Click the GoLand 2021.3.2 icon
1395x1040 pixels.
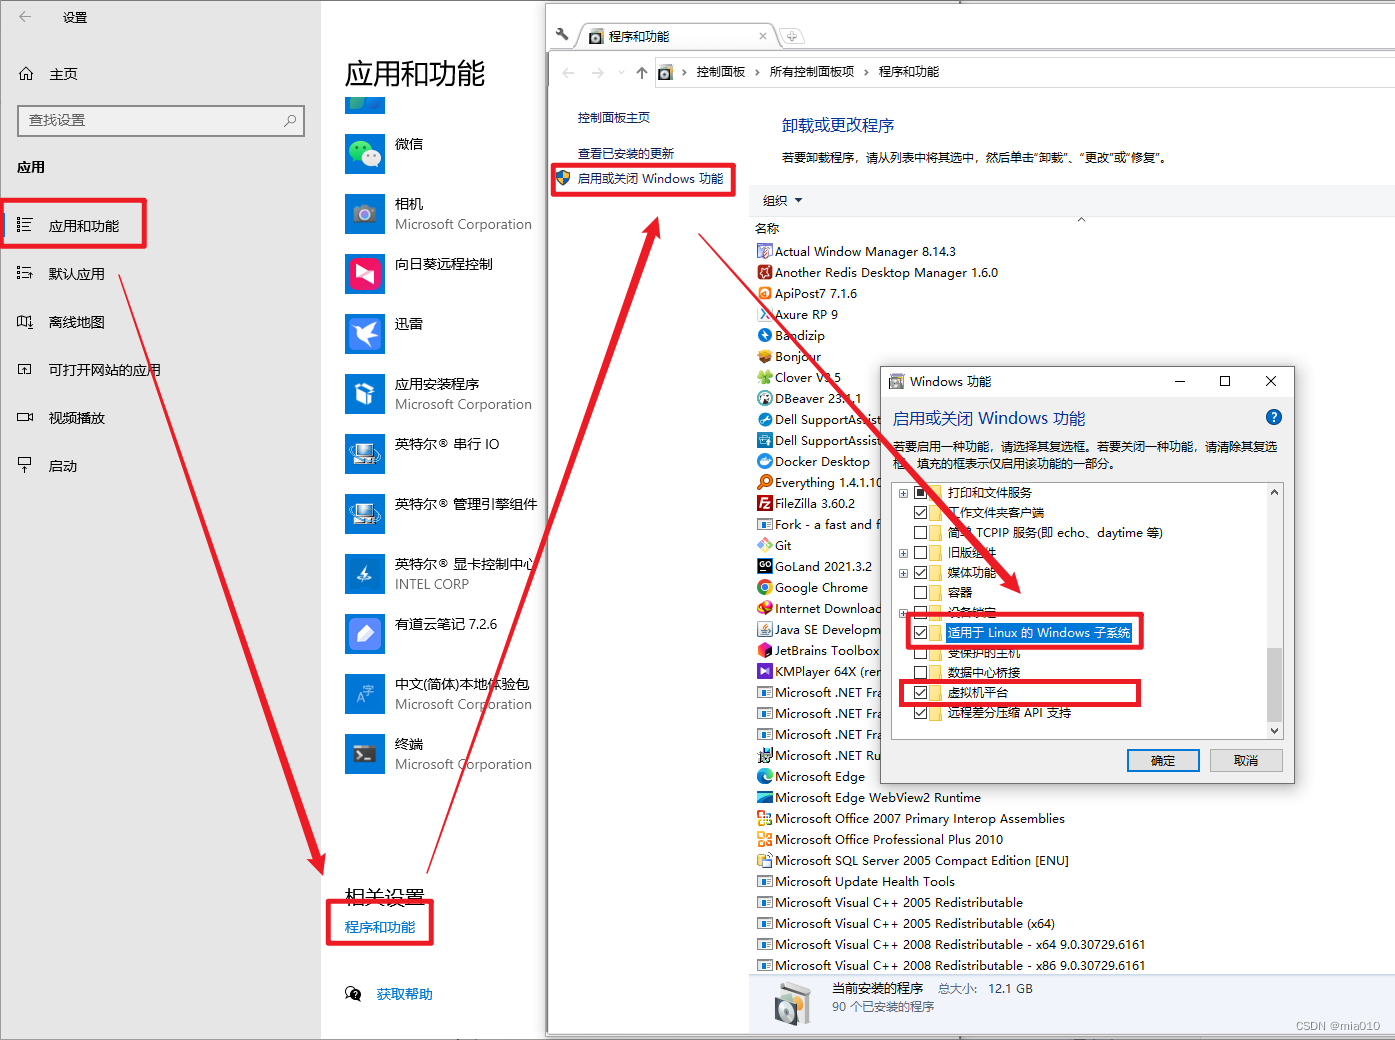point(765,566)
